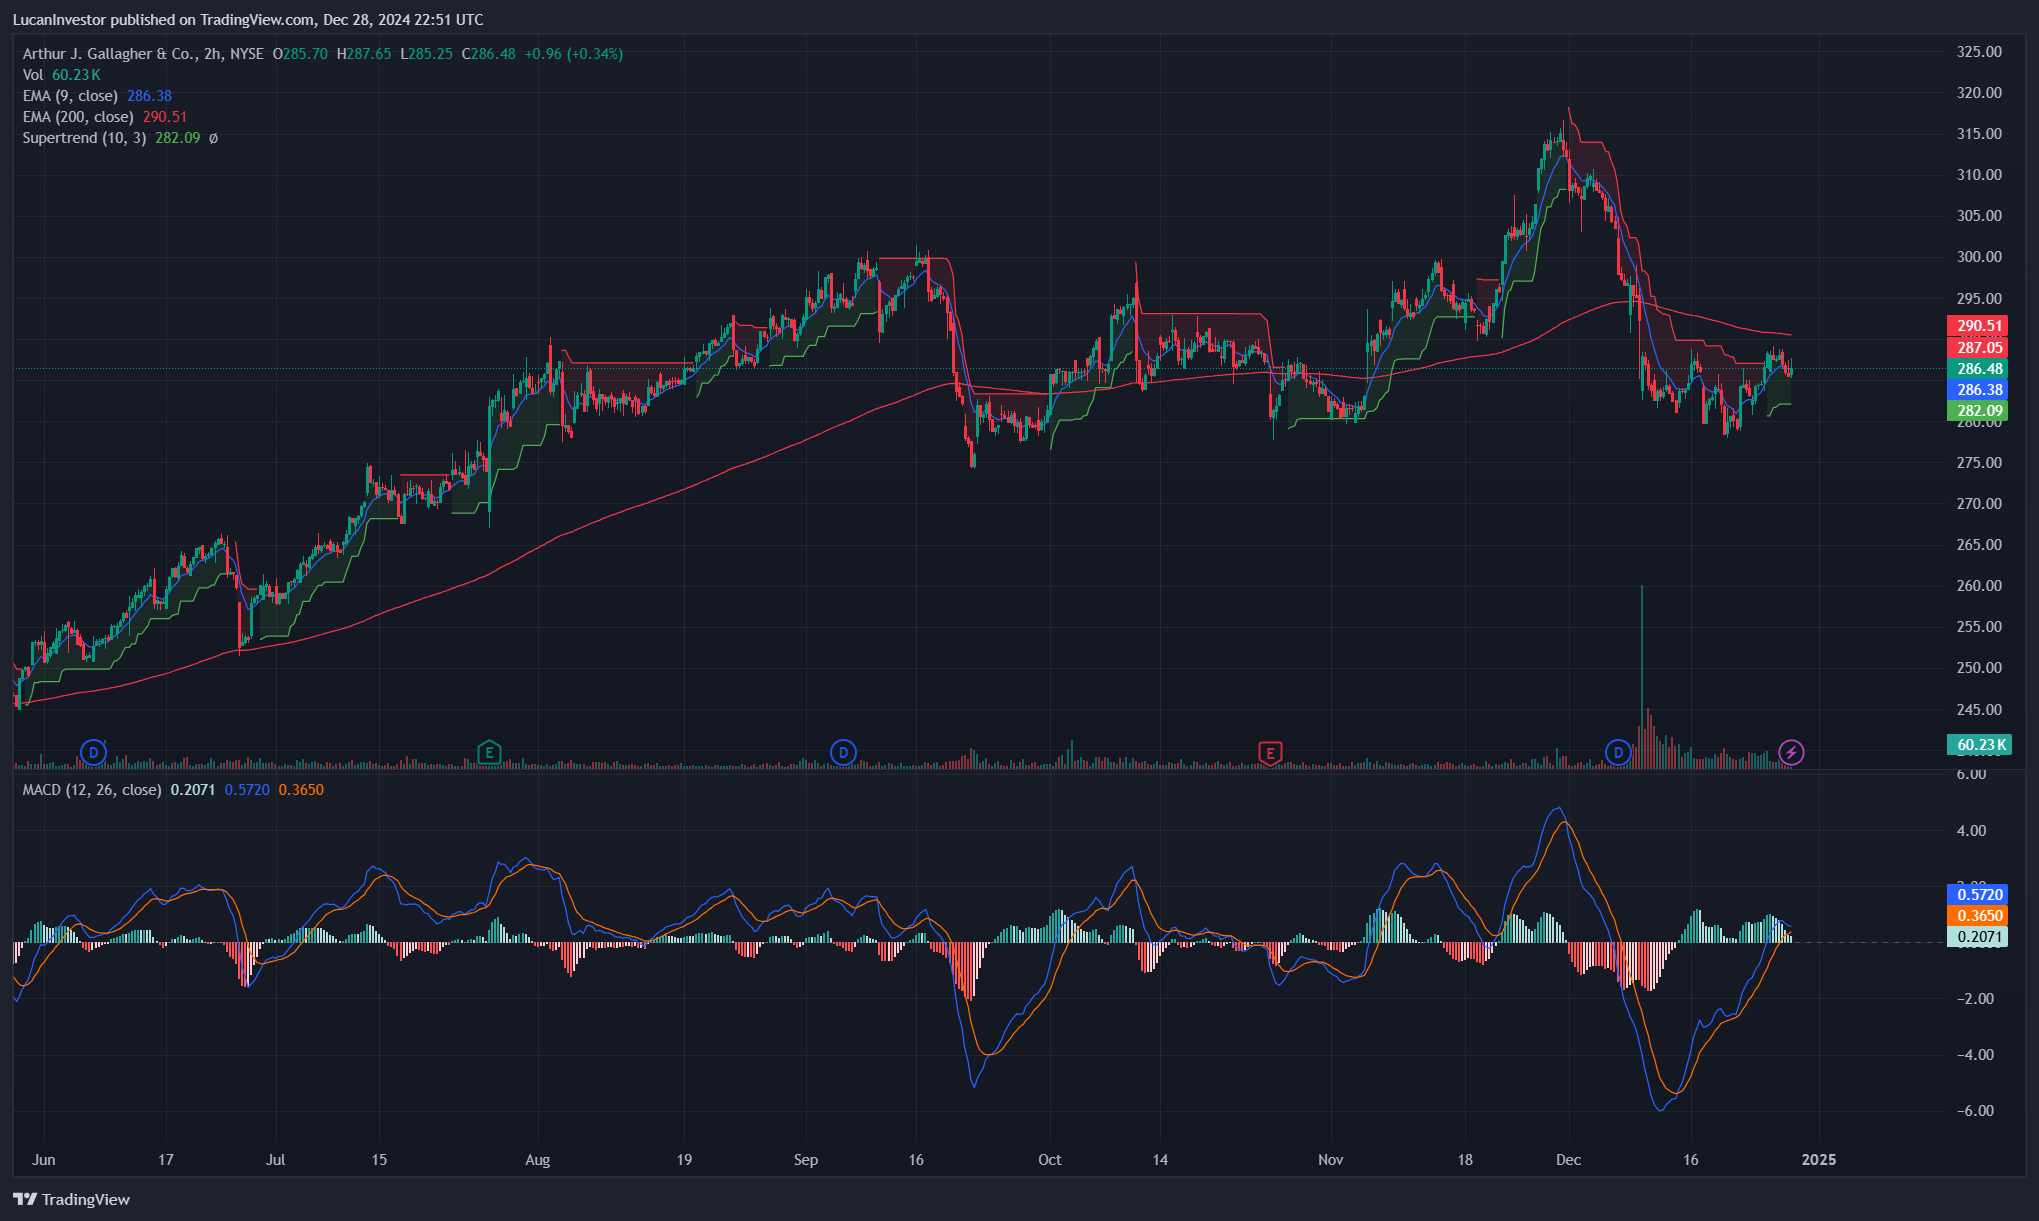Click the 245.00 price axis label
The image size is (2039, 1221).
click(x=1979, y=710)
